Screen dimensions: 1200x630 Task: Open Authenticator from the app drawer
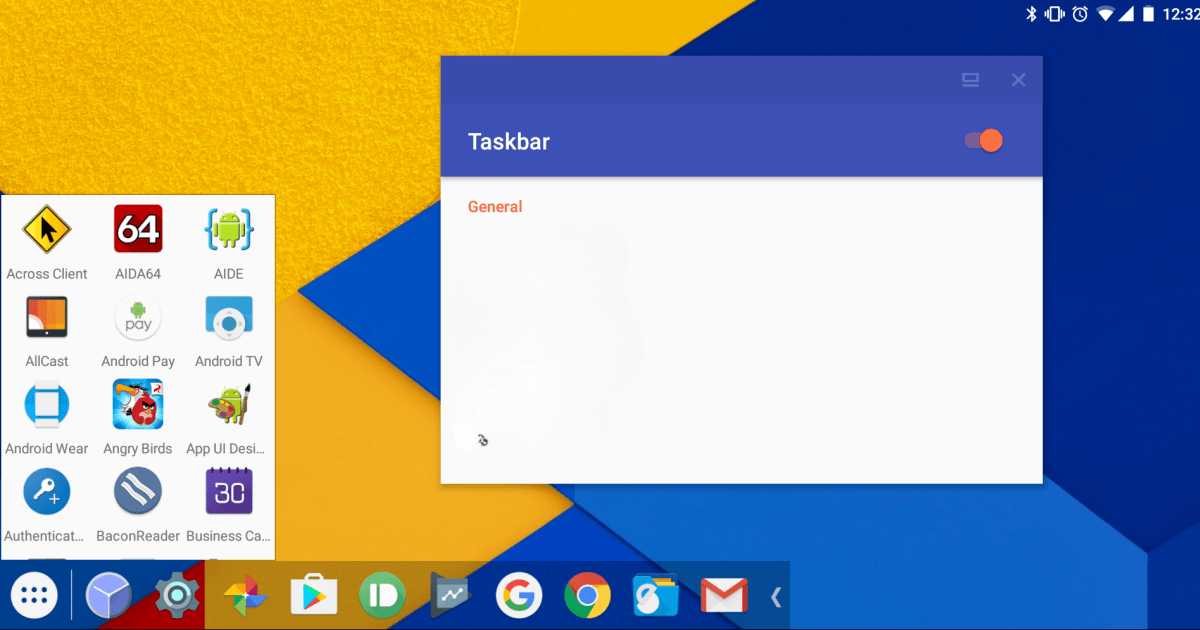[x=46, y=491]
